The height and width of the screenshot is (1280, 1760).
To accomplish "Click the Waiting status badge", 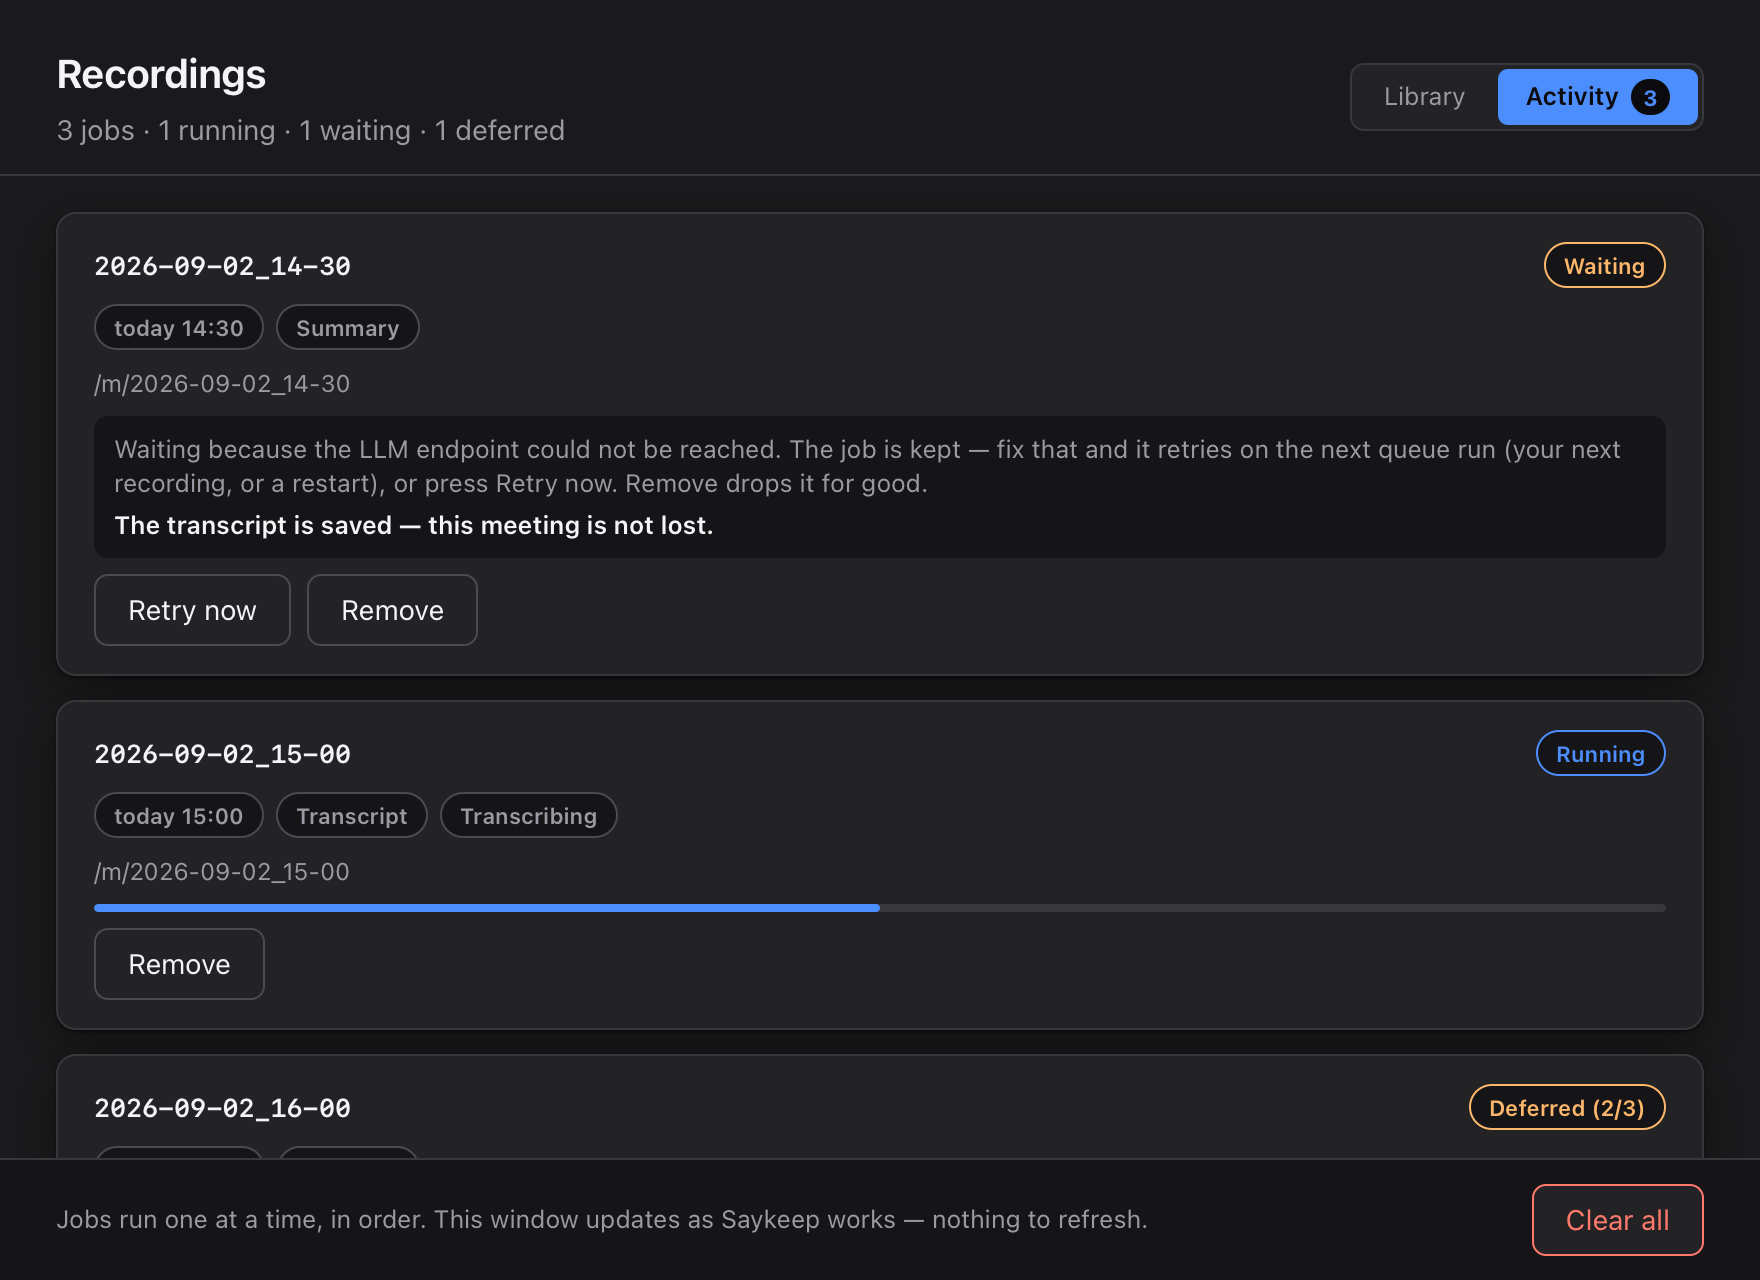I will tap(1604, 266).
